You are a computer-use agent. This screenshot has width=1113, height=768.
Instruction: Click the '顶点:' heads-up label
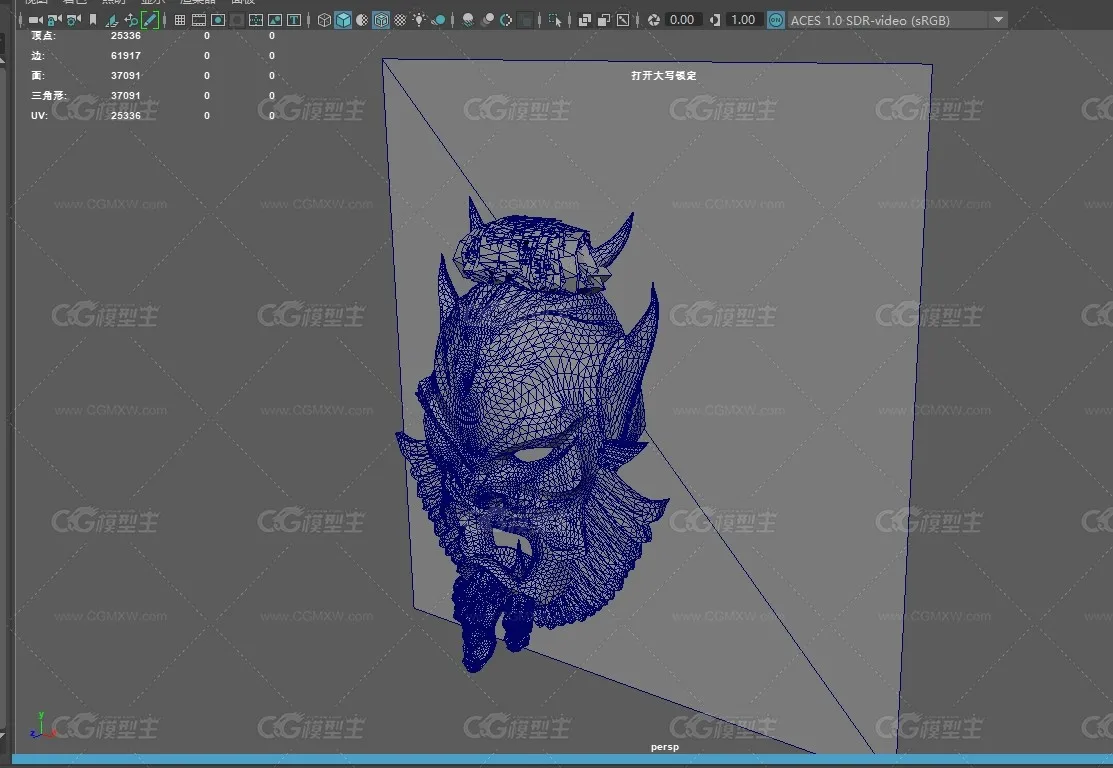click(x=43, y=35)
